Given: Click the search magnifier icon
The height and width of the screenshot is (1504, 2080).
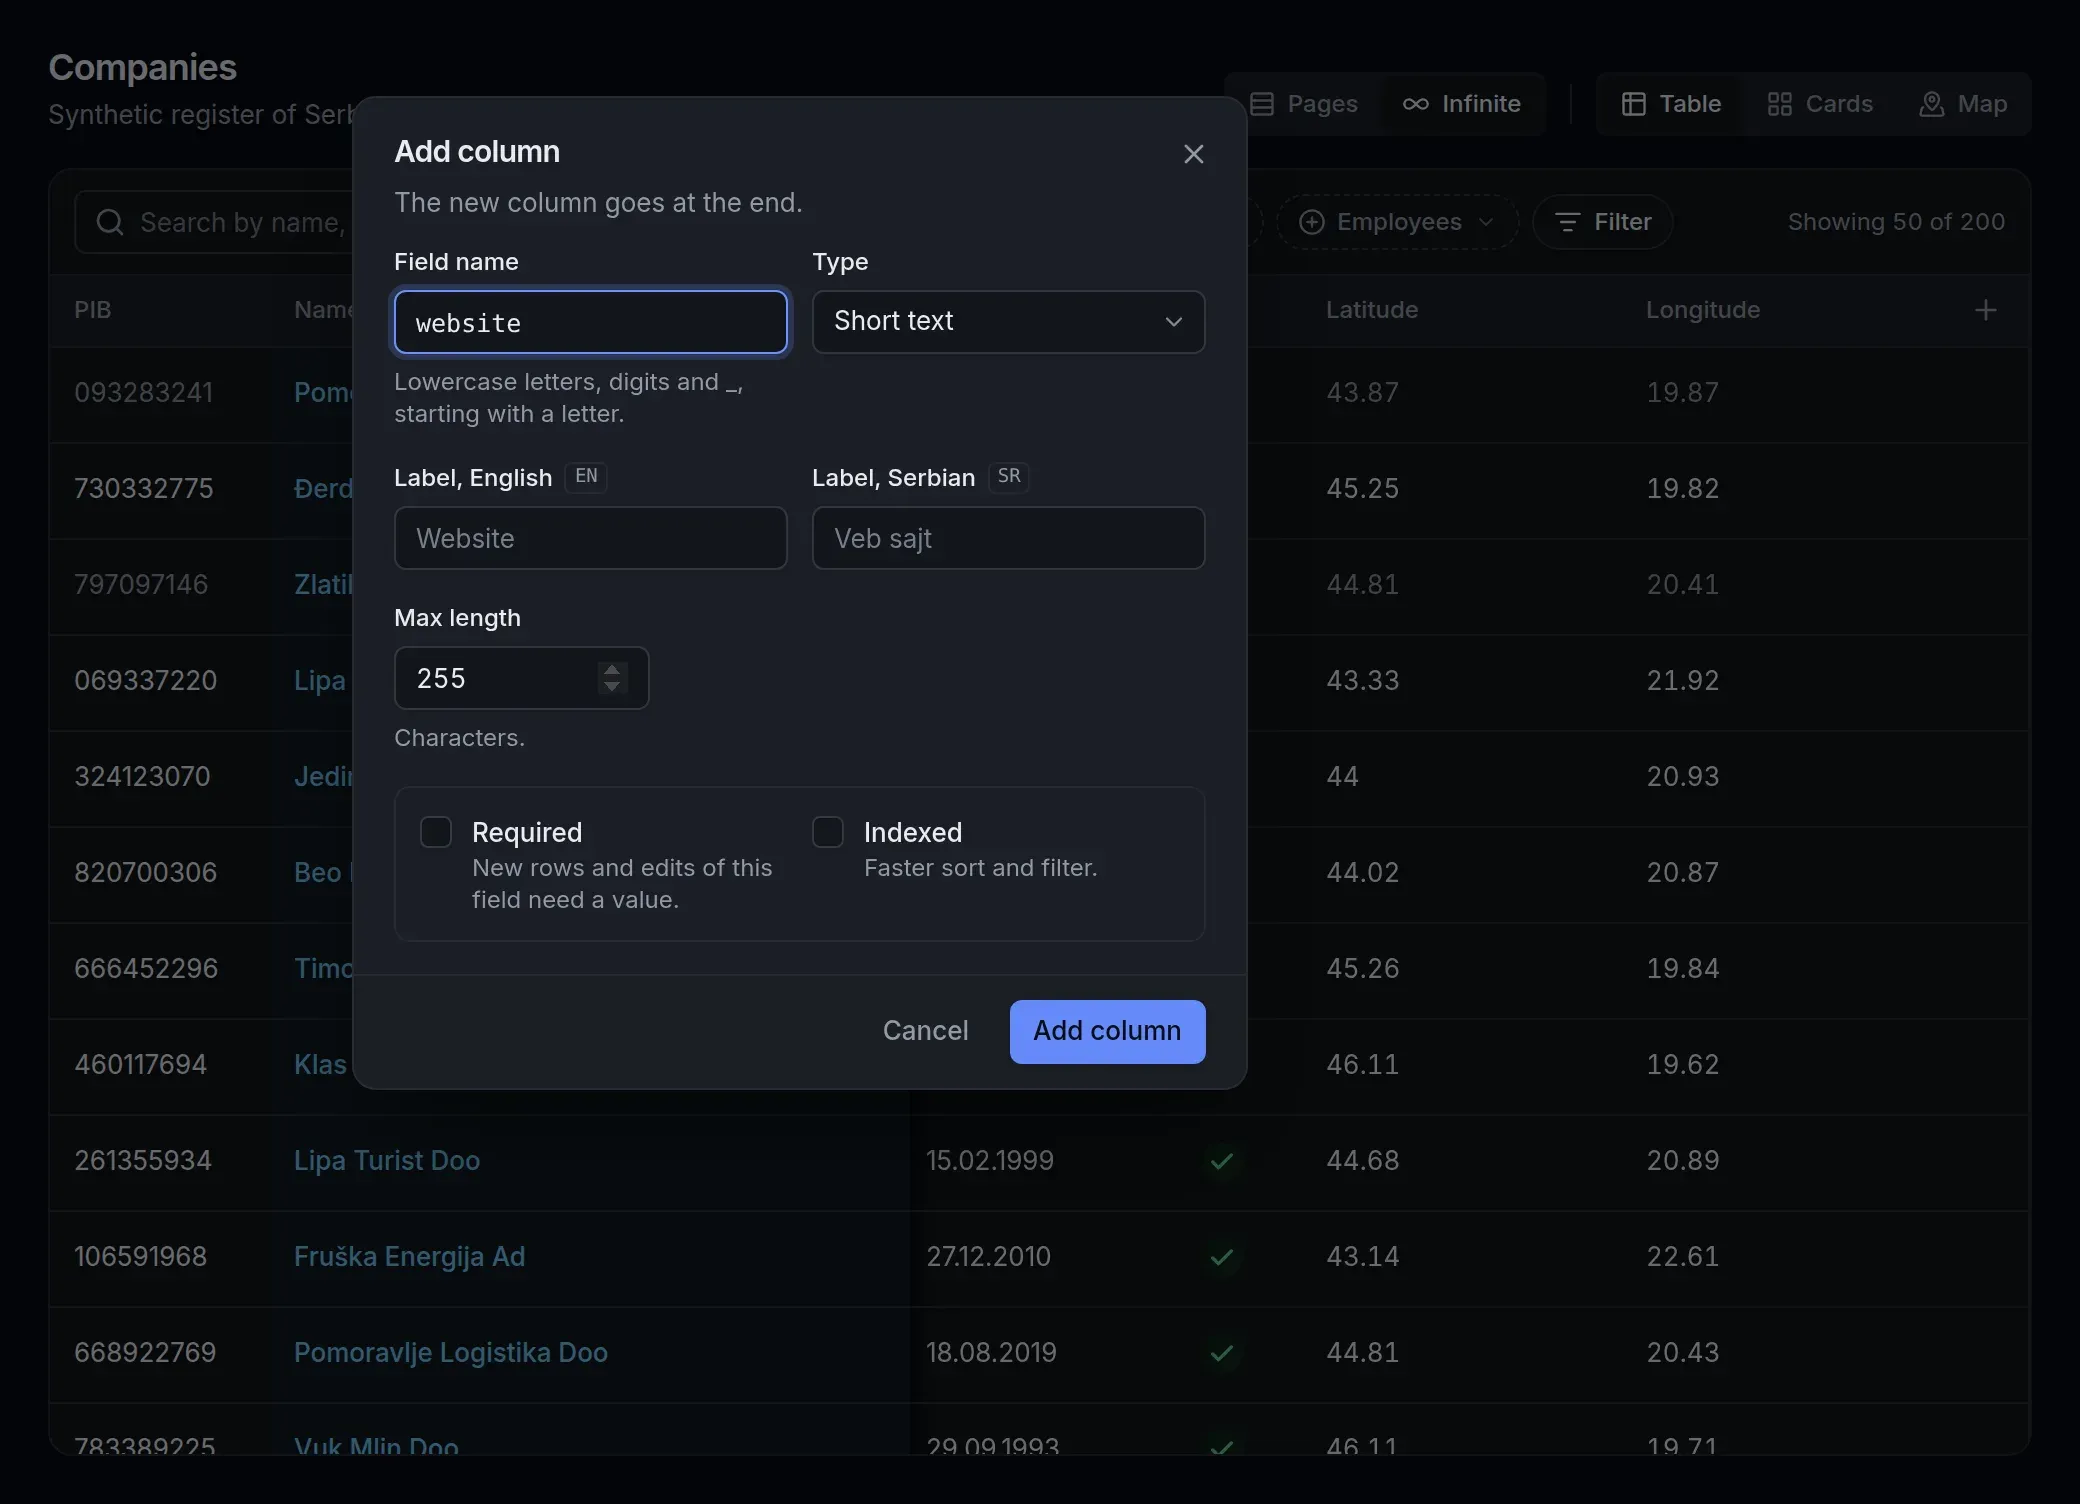Looking at the screenshot, I should pyautogui.click(x=110, y=222).
